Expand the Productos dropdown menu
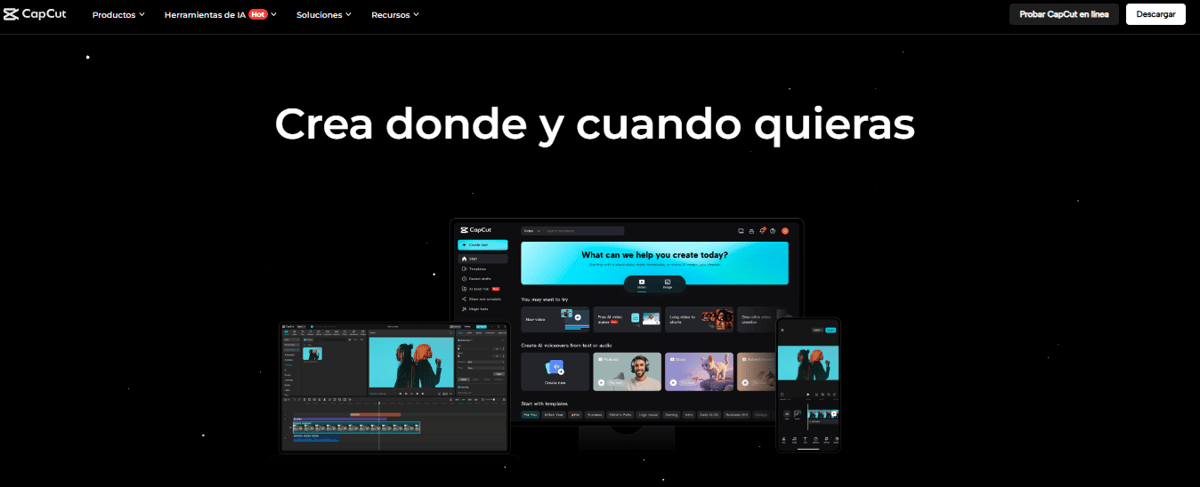Screen dimensions: 1200x487 click(x=118, y=15)
